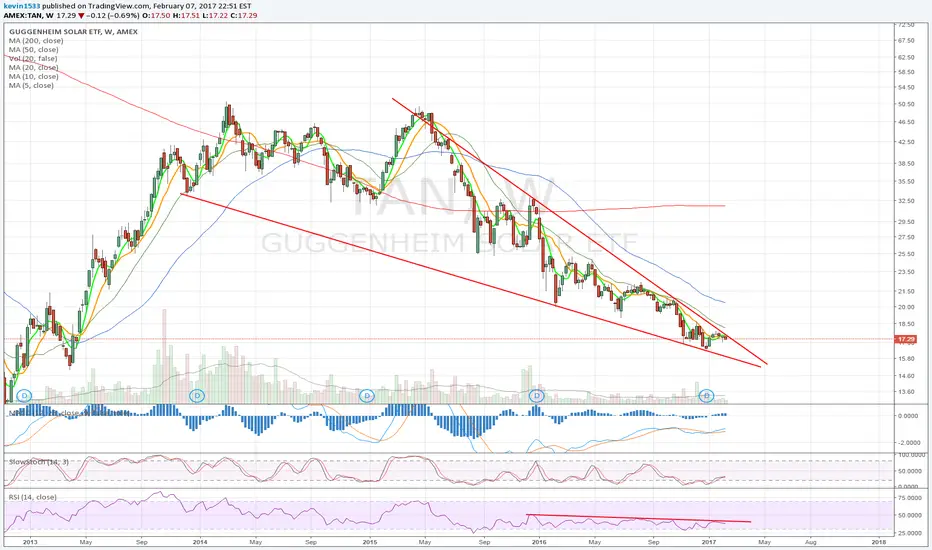Click the 20.00 price axis label
The width and height of the screenshot is (932, 550).
point(906,307)
